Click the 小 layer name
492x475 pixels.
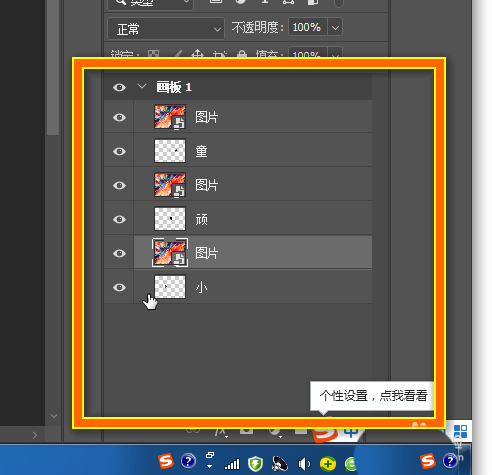tap(201, 287)
